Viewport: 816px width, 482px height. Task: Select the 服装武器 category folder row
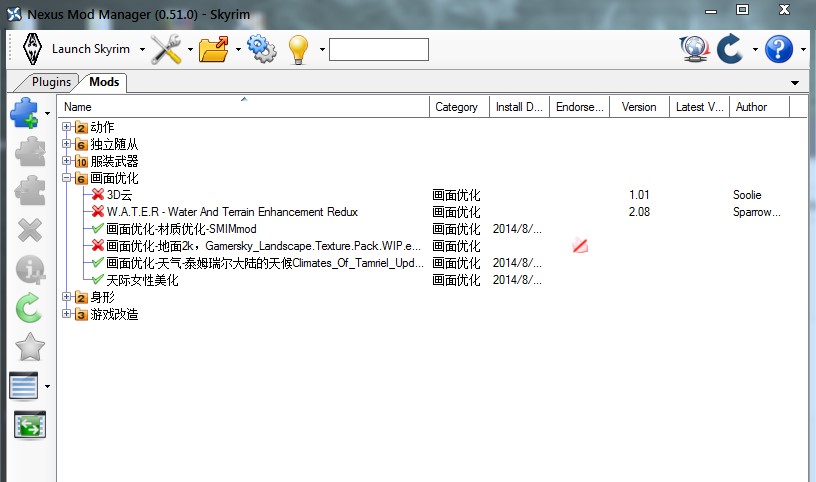(106, 161)
